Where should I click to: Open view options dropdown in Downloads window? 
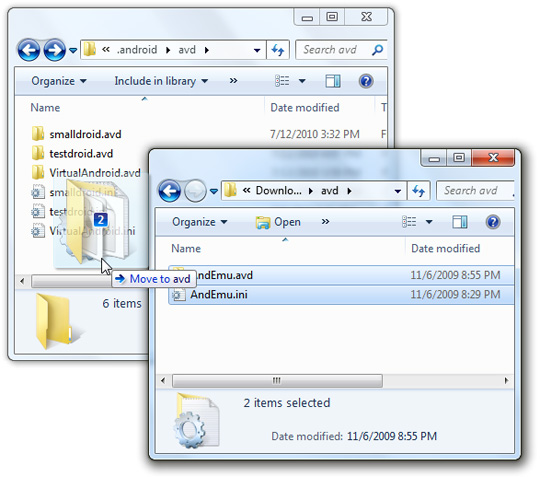[429, 222]
